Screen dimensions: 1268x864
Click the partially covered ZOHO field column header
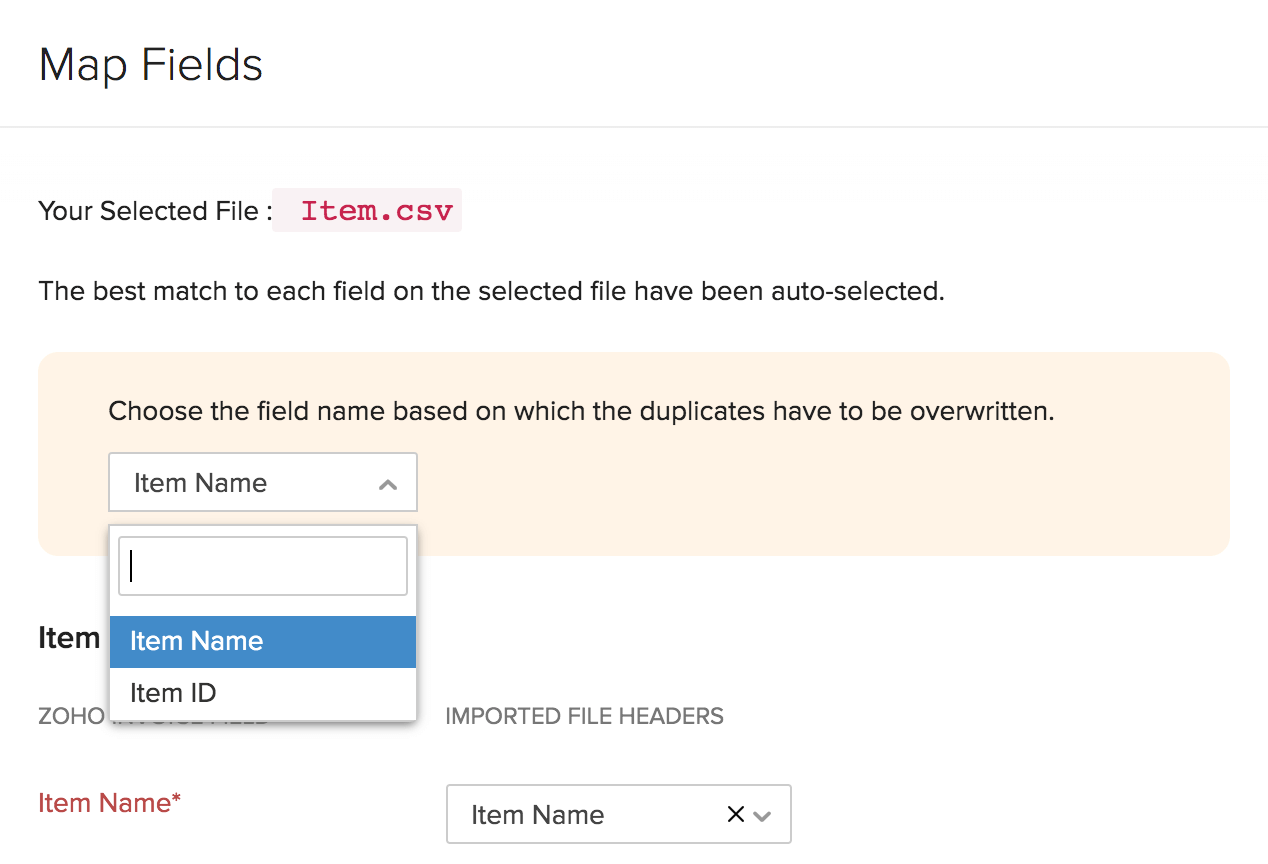70,716
